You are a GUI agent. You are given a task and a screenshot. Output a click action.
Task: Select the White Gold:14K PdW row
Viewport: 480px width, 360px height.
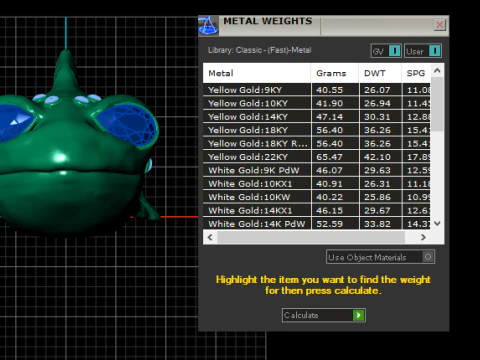click(317, 224)
